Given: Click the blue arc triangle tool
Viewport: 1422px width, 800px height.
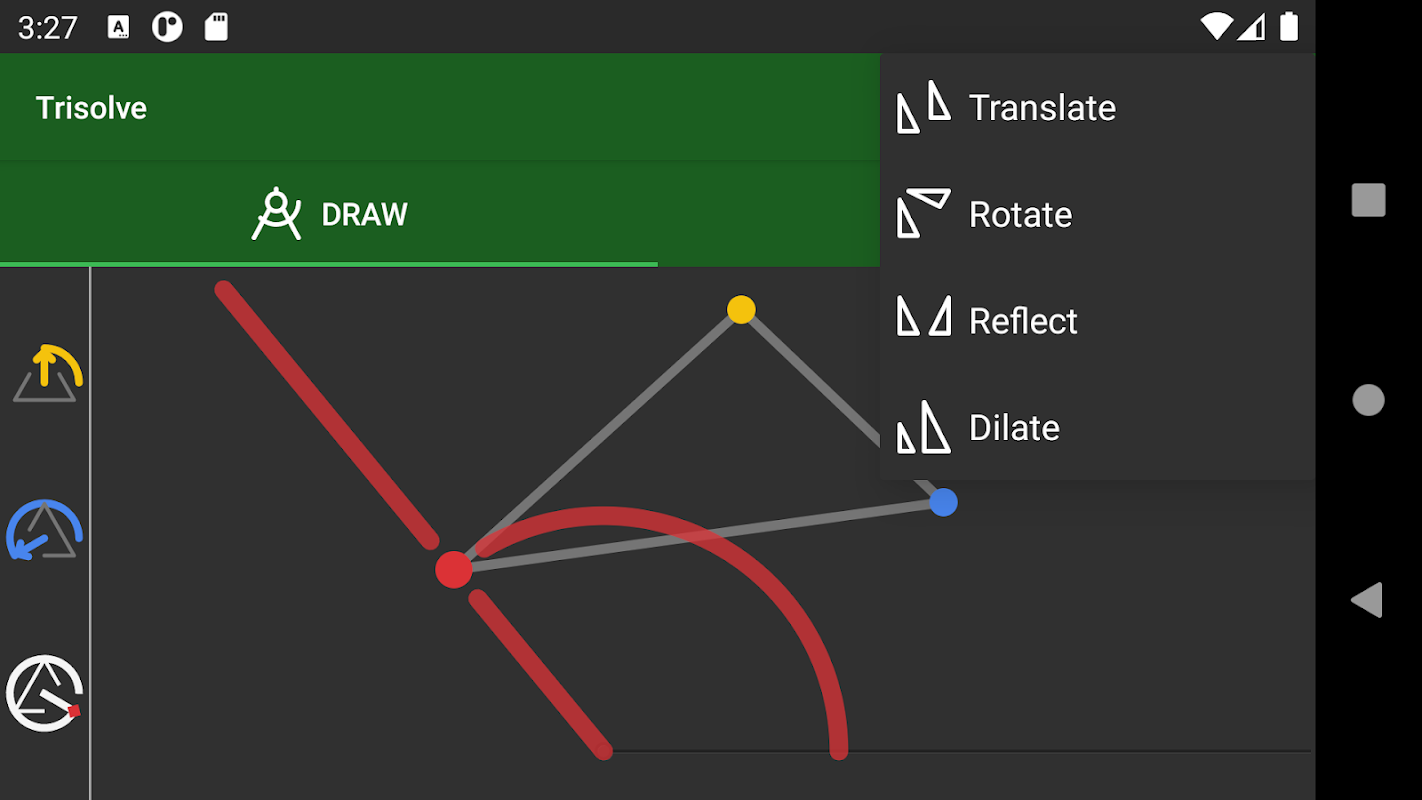Looking at the screenshot, I should pyautogui.click(x=44, y=530).
